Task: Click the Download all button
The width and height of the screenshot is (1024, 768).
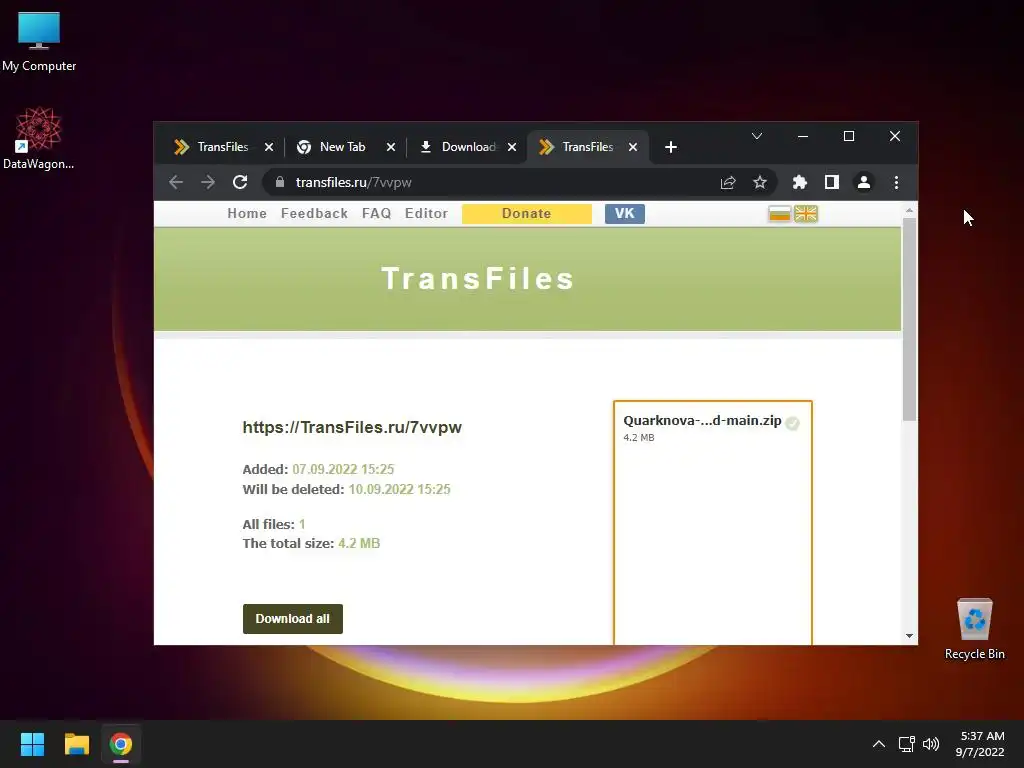Action: tap(293, 618)
